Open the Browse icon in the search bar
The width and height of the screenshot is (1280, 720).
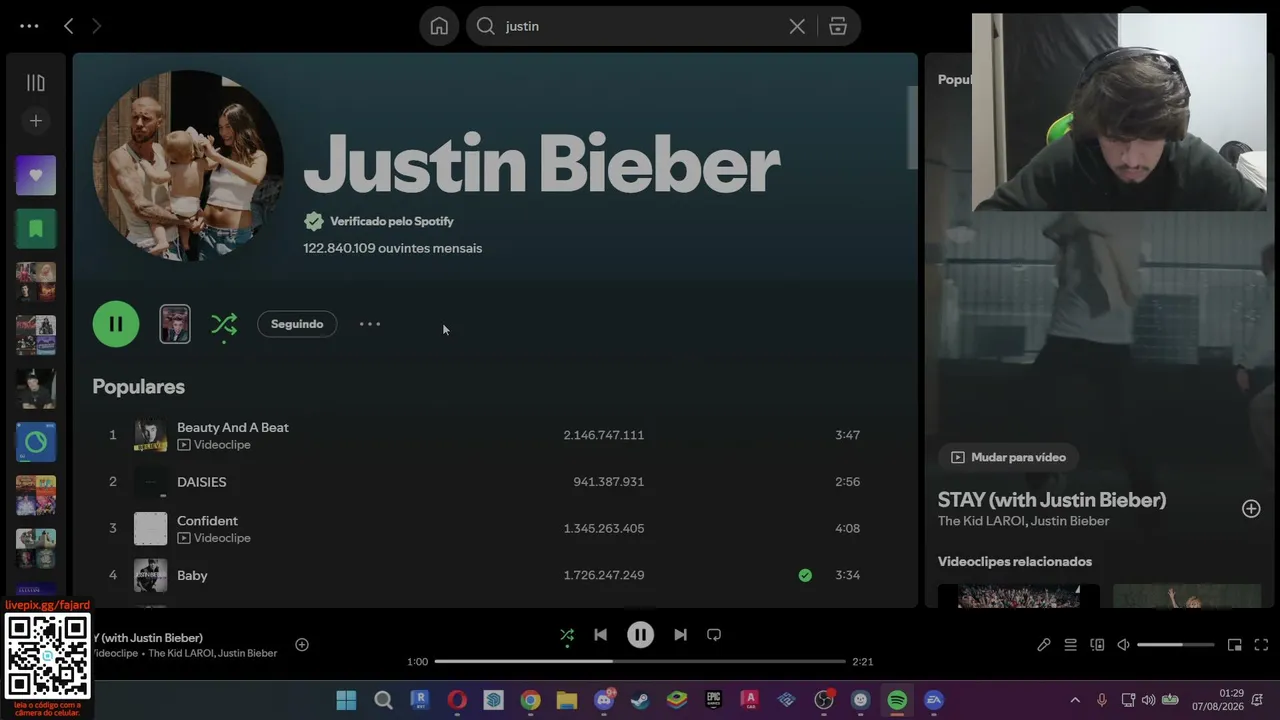[x=838, y=27]
